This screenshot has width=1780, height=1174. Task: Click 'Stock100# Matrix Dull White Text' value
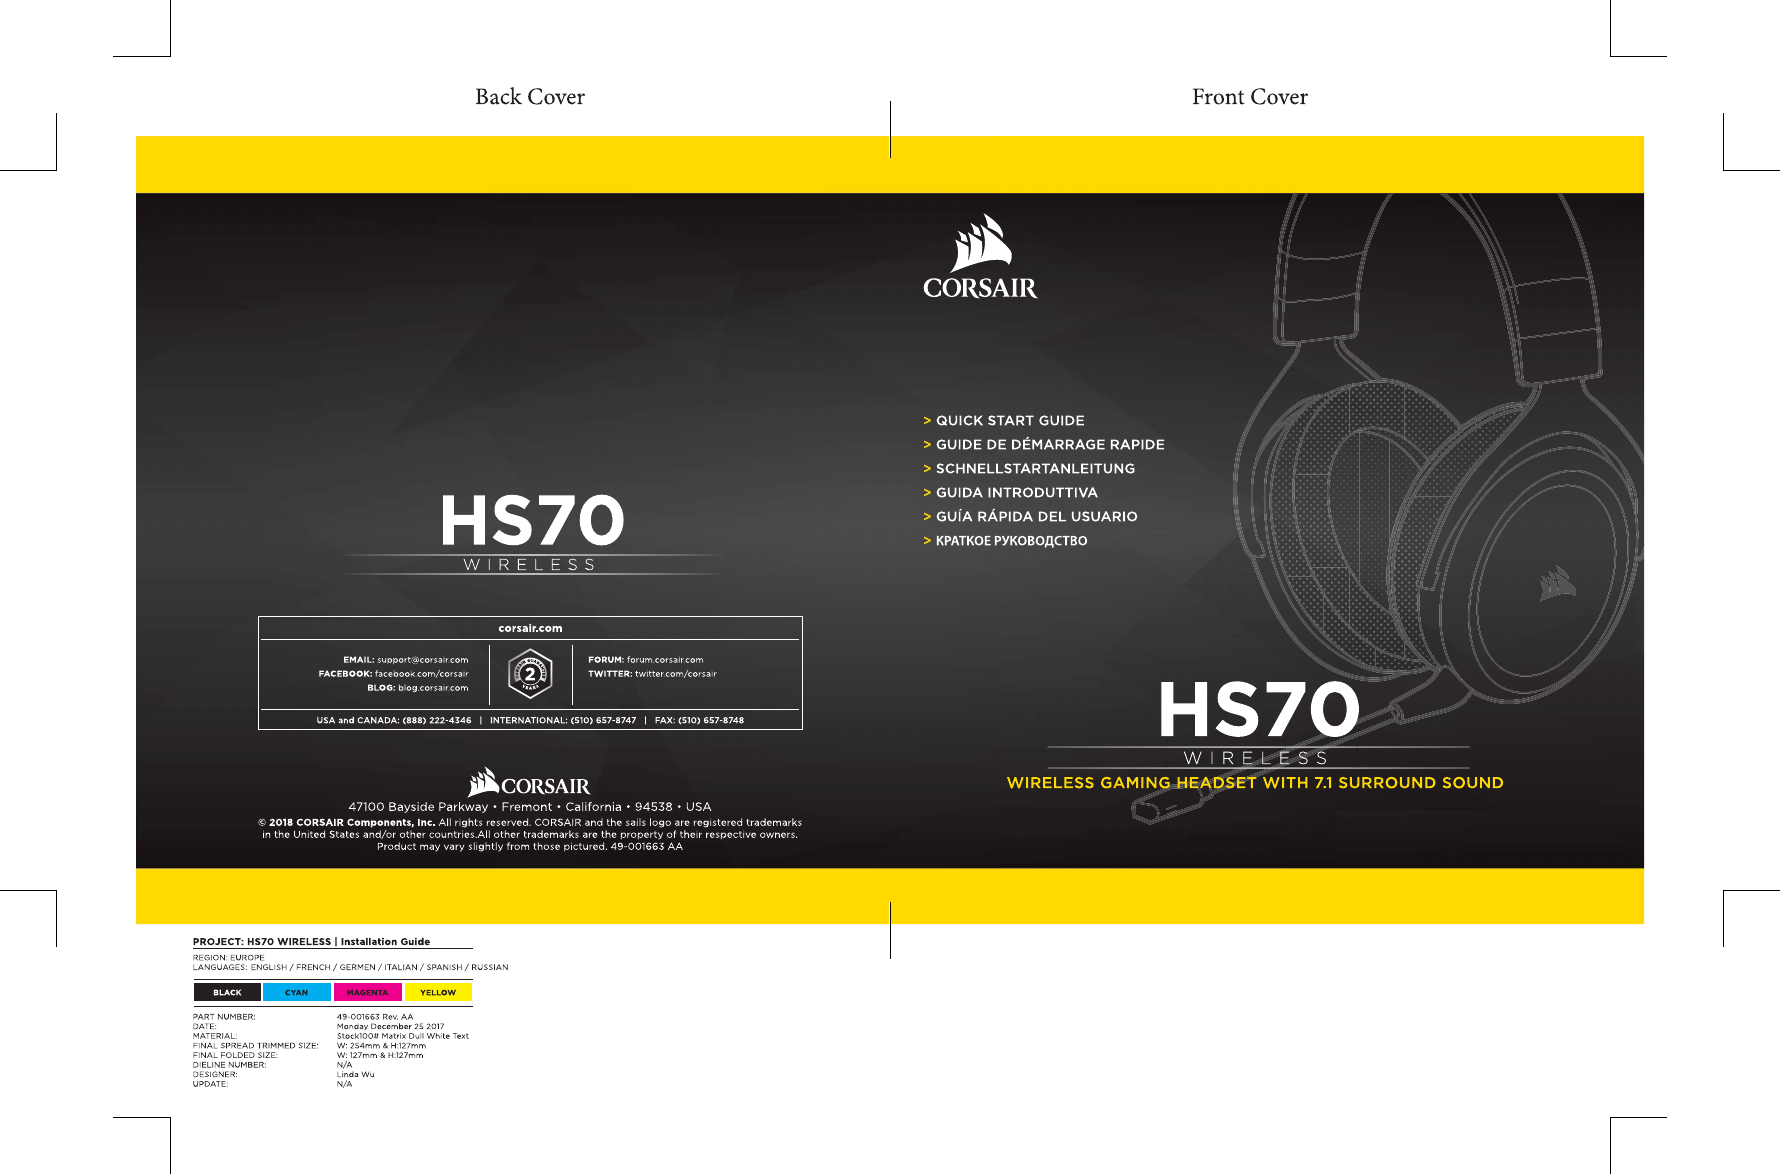[x=402, y=1036]
